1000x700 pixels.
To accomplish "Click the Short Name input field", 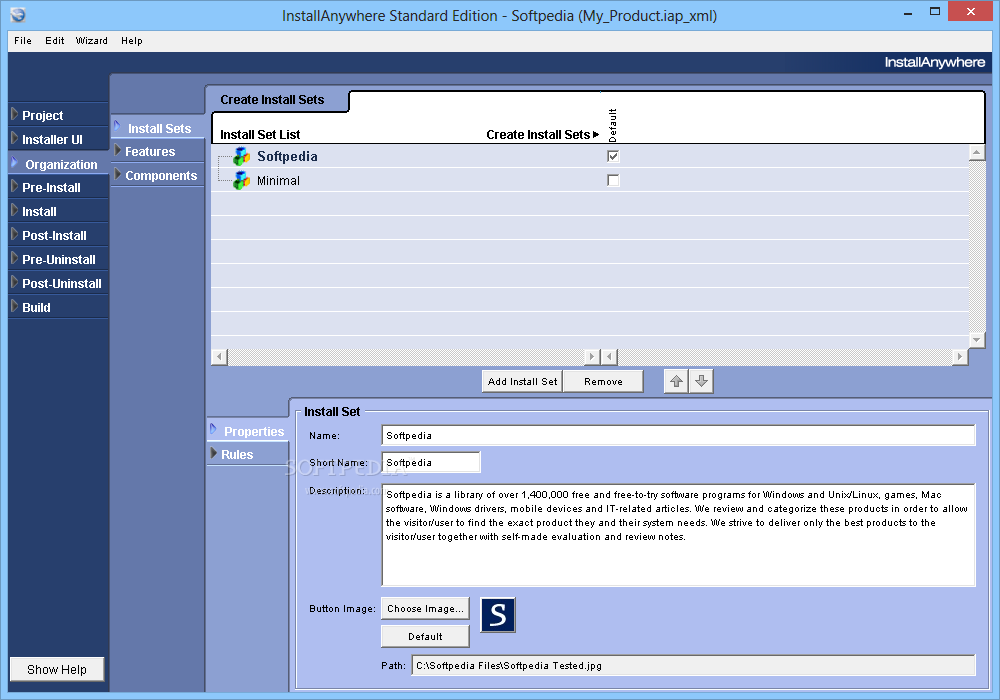I will (x=431, y=462).
